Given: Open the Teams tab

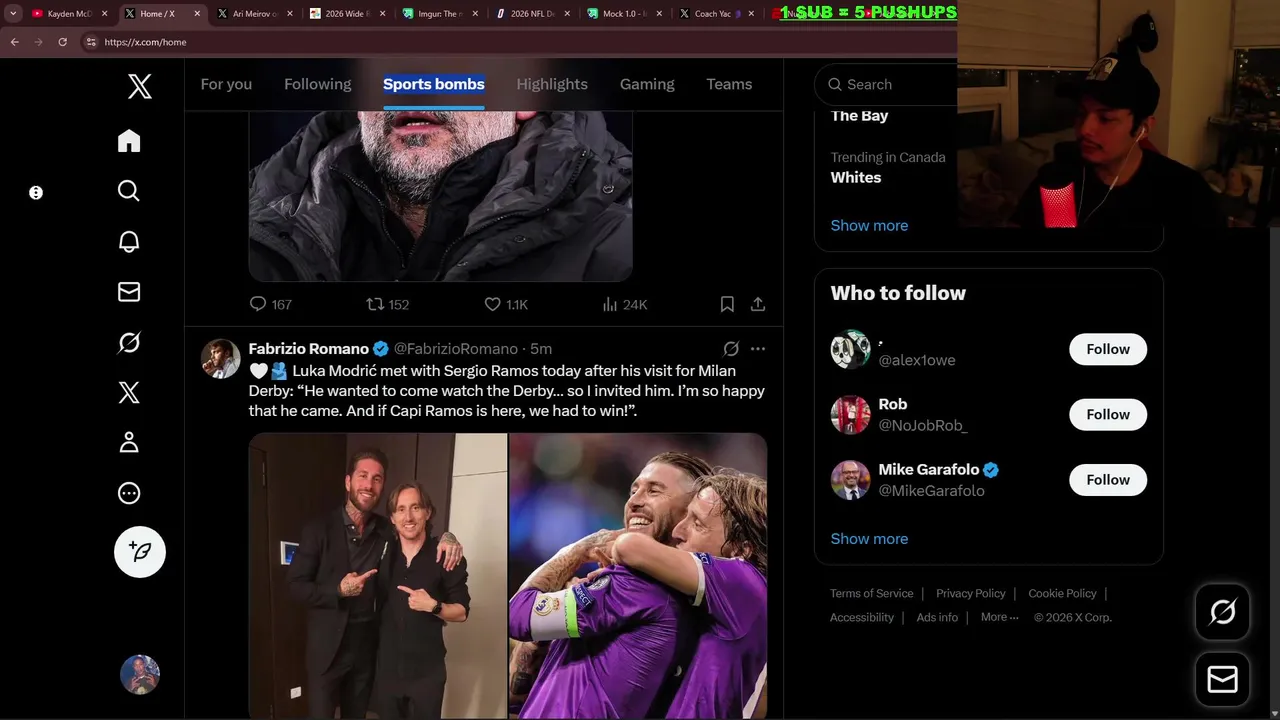Looking at the screenshot, I should click(x=729, y=84).
